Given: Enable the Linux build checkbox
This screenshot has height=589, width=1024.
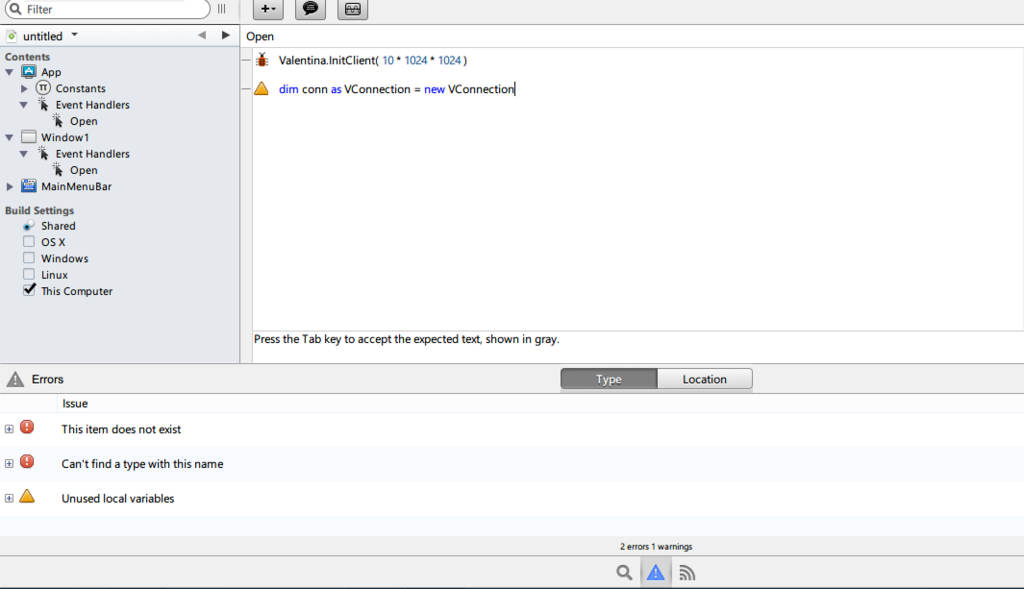Looking at the screenshot, I should coord(29,274).
